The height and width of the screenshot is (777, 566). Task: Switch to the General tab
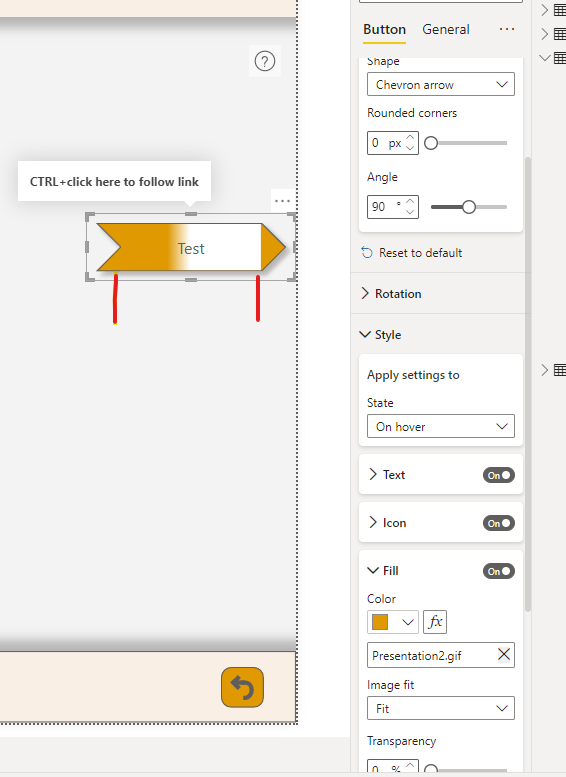click(446, 30)
